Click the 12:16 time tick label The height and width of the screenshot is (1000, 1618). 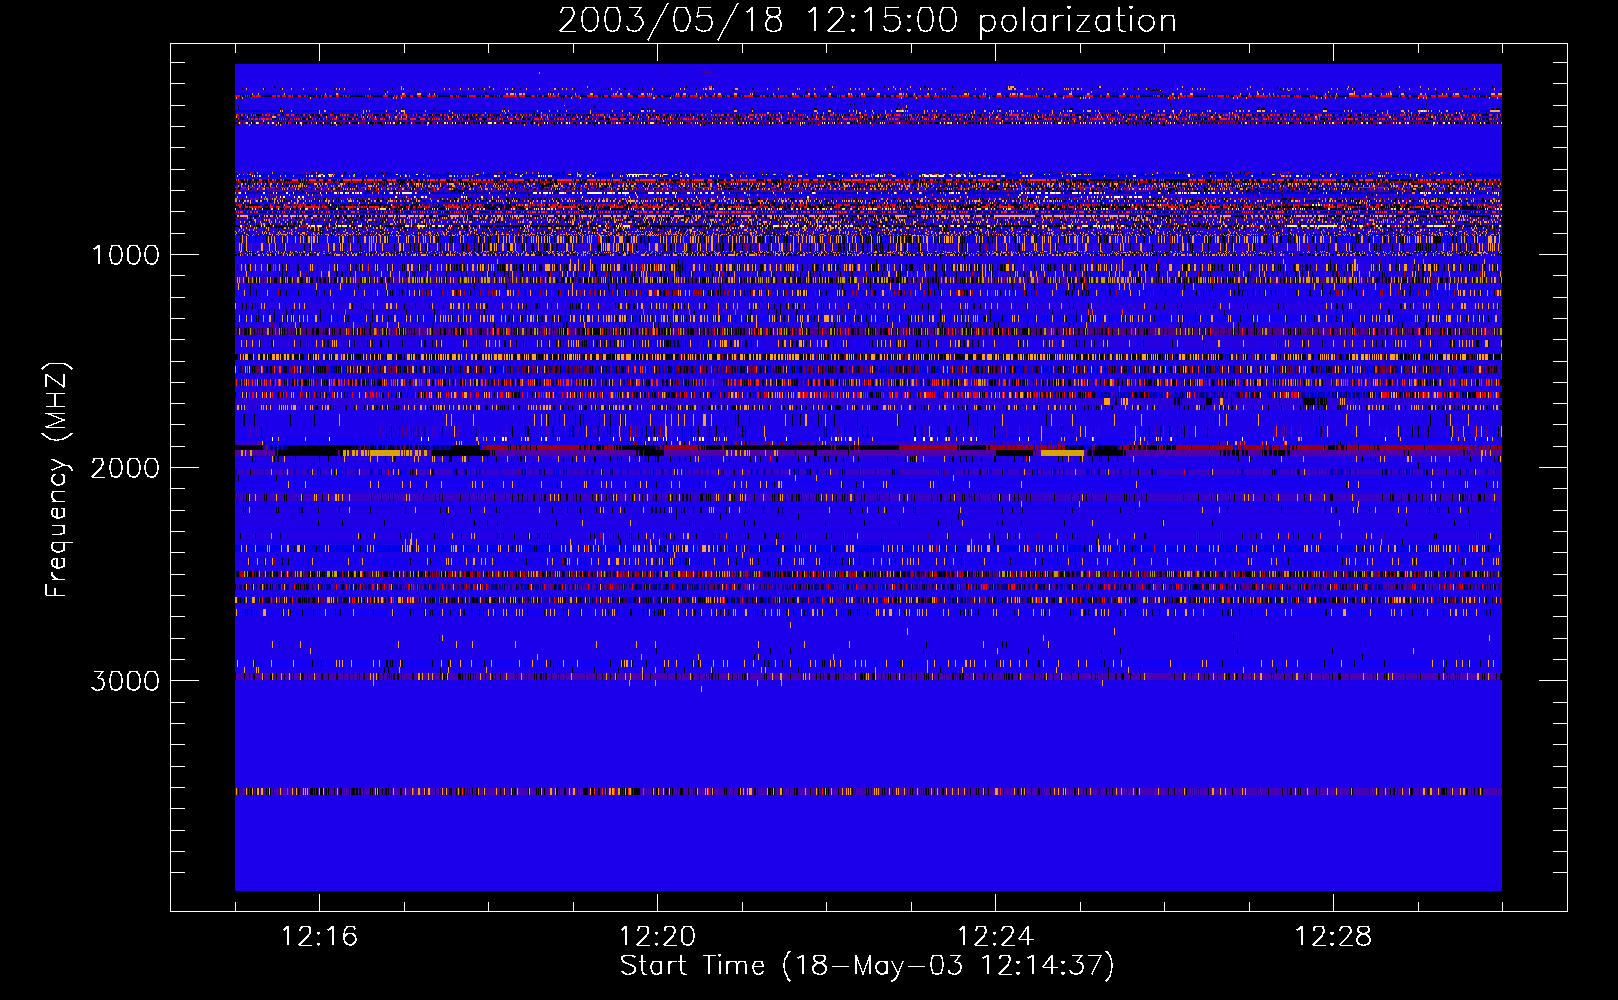(319, 936)
